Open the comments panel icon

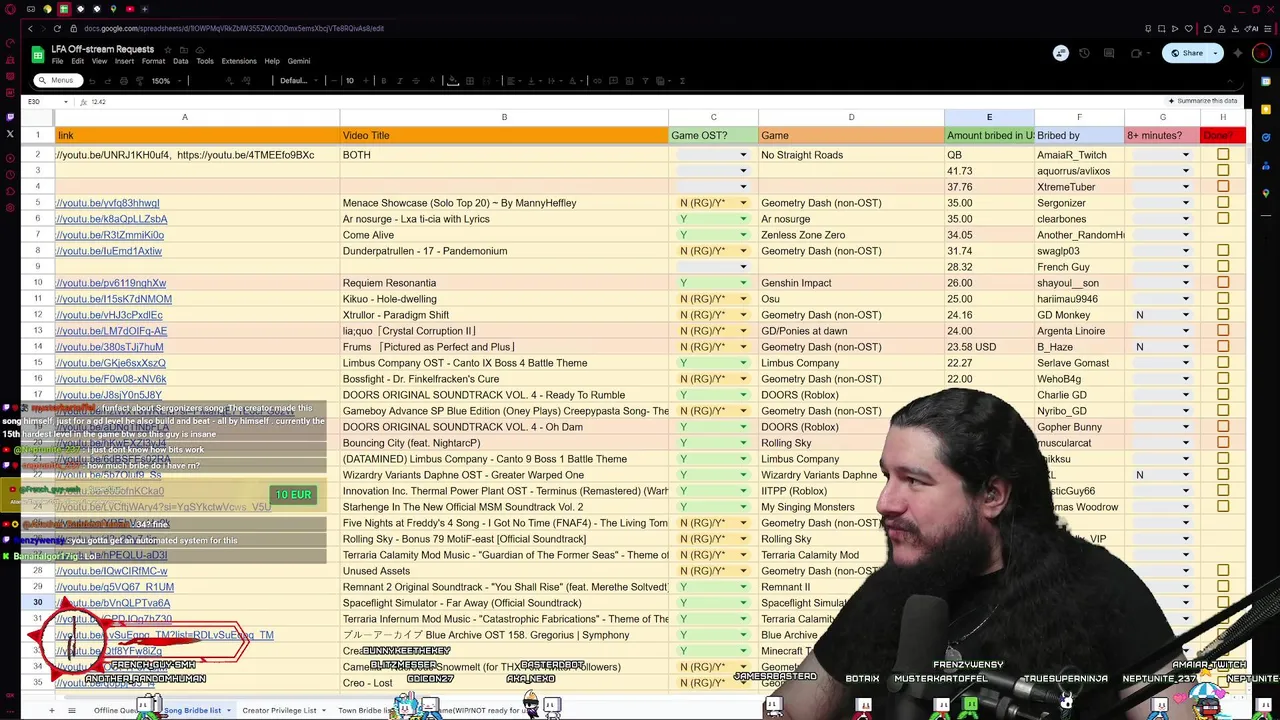(x=1109, y=53)
